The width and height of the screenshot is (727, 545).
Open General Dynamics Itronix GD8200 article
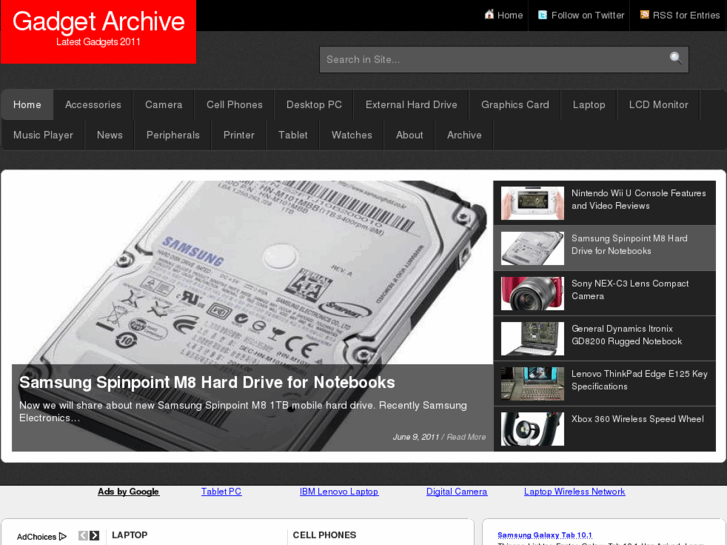point(626,335)
